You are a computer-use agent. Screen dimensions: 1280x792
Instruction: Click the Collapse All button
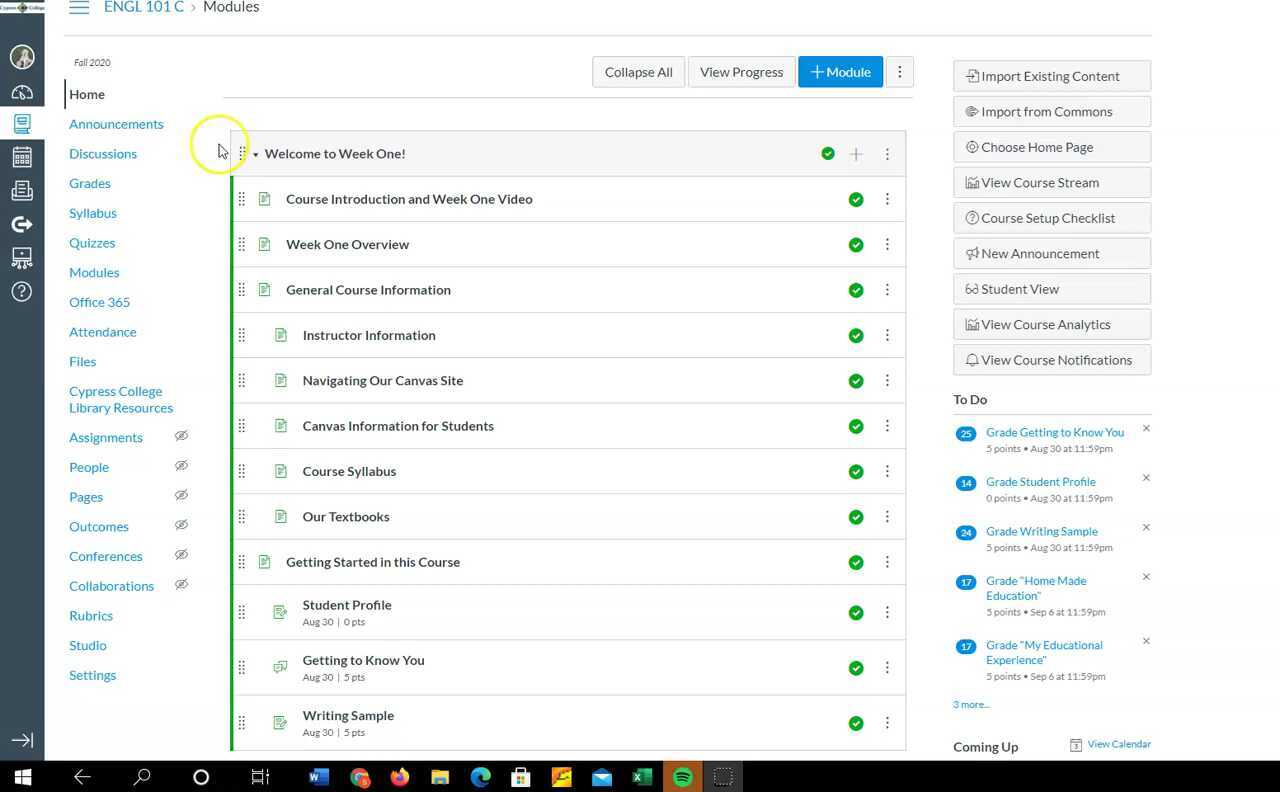pyautogui.click(x=638, y=72)
